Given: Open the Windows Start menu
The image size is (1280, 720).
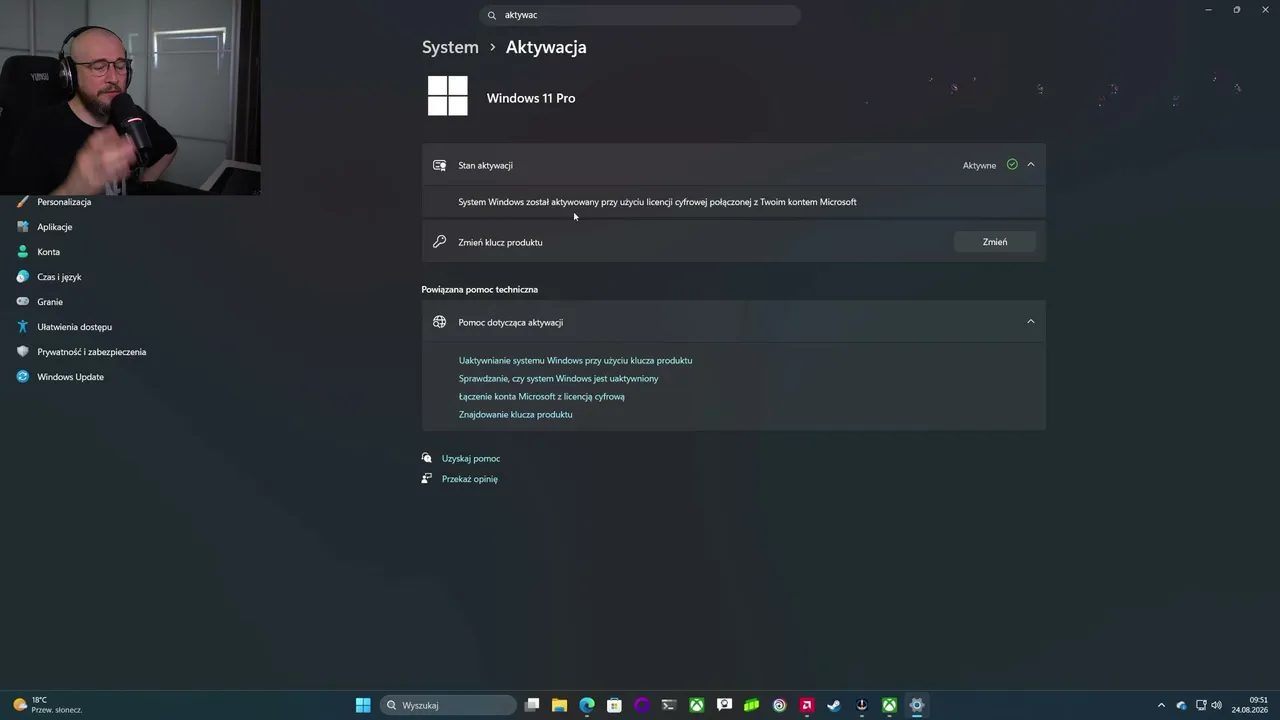Looking at the screenshot, I should [363, 705].
